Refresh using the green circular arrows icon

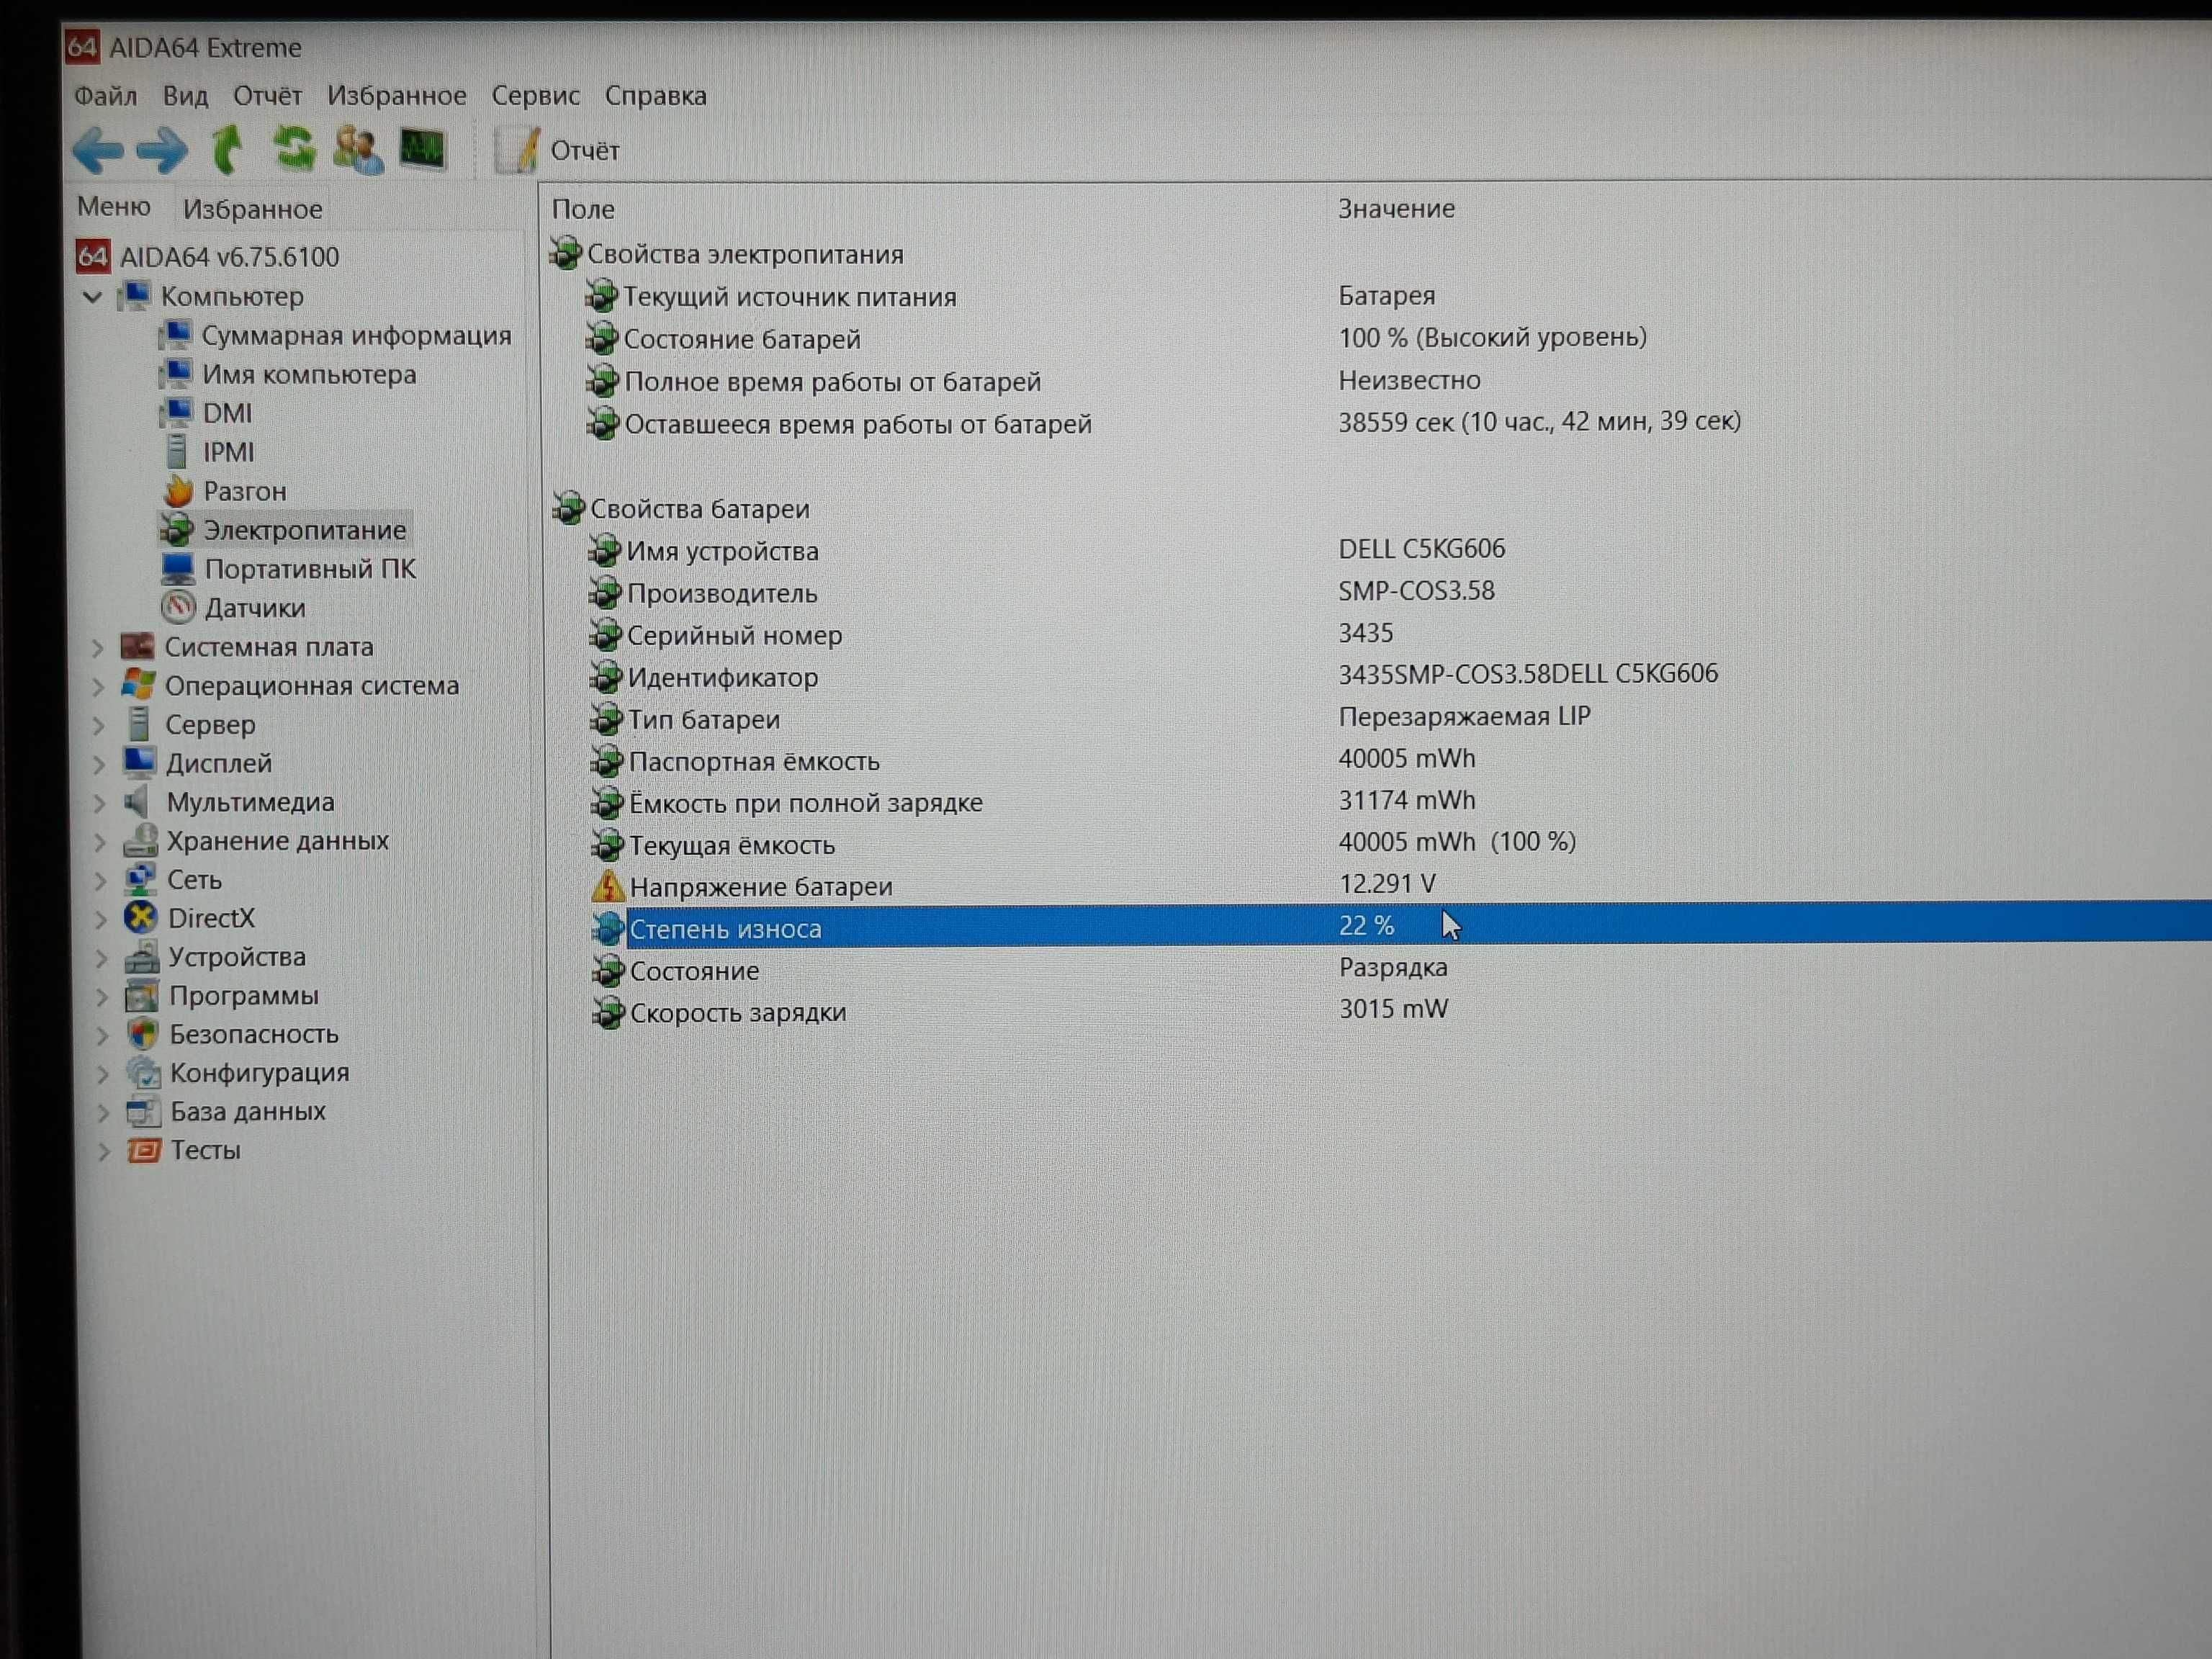coord(294,149)
